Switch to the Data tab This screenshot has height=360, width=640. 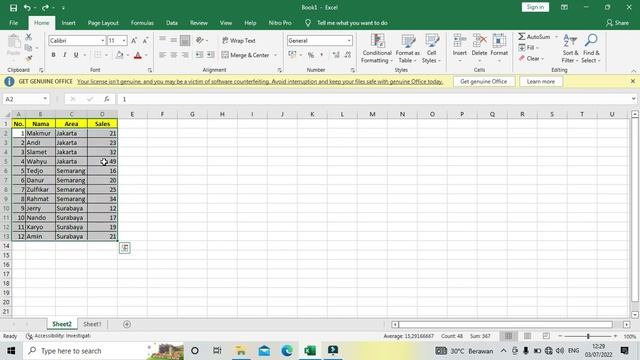(172, 23)
